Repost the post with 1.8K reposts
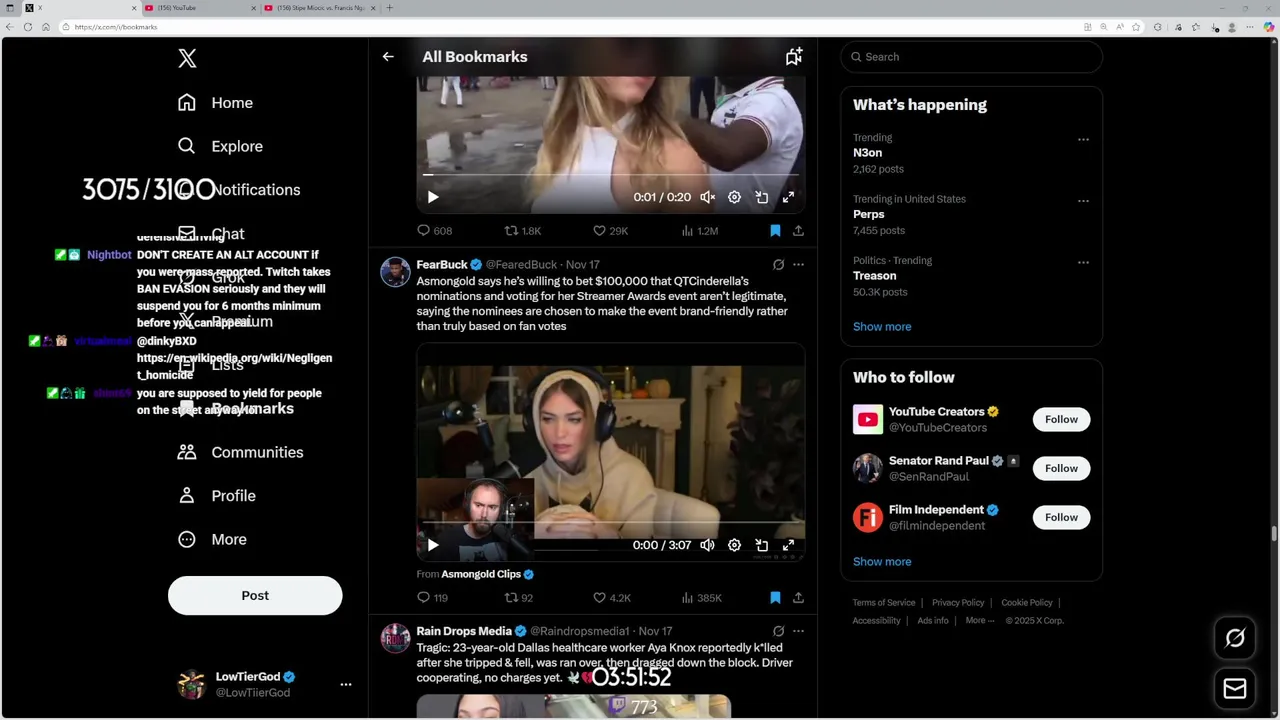Viewport: 1280px width, 720px height. [x=522, y=231]
